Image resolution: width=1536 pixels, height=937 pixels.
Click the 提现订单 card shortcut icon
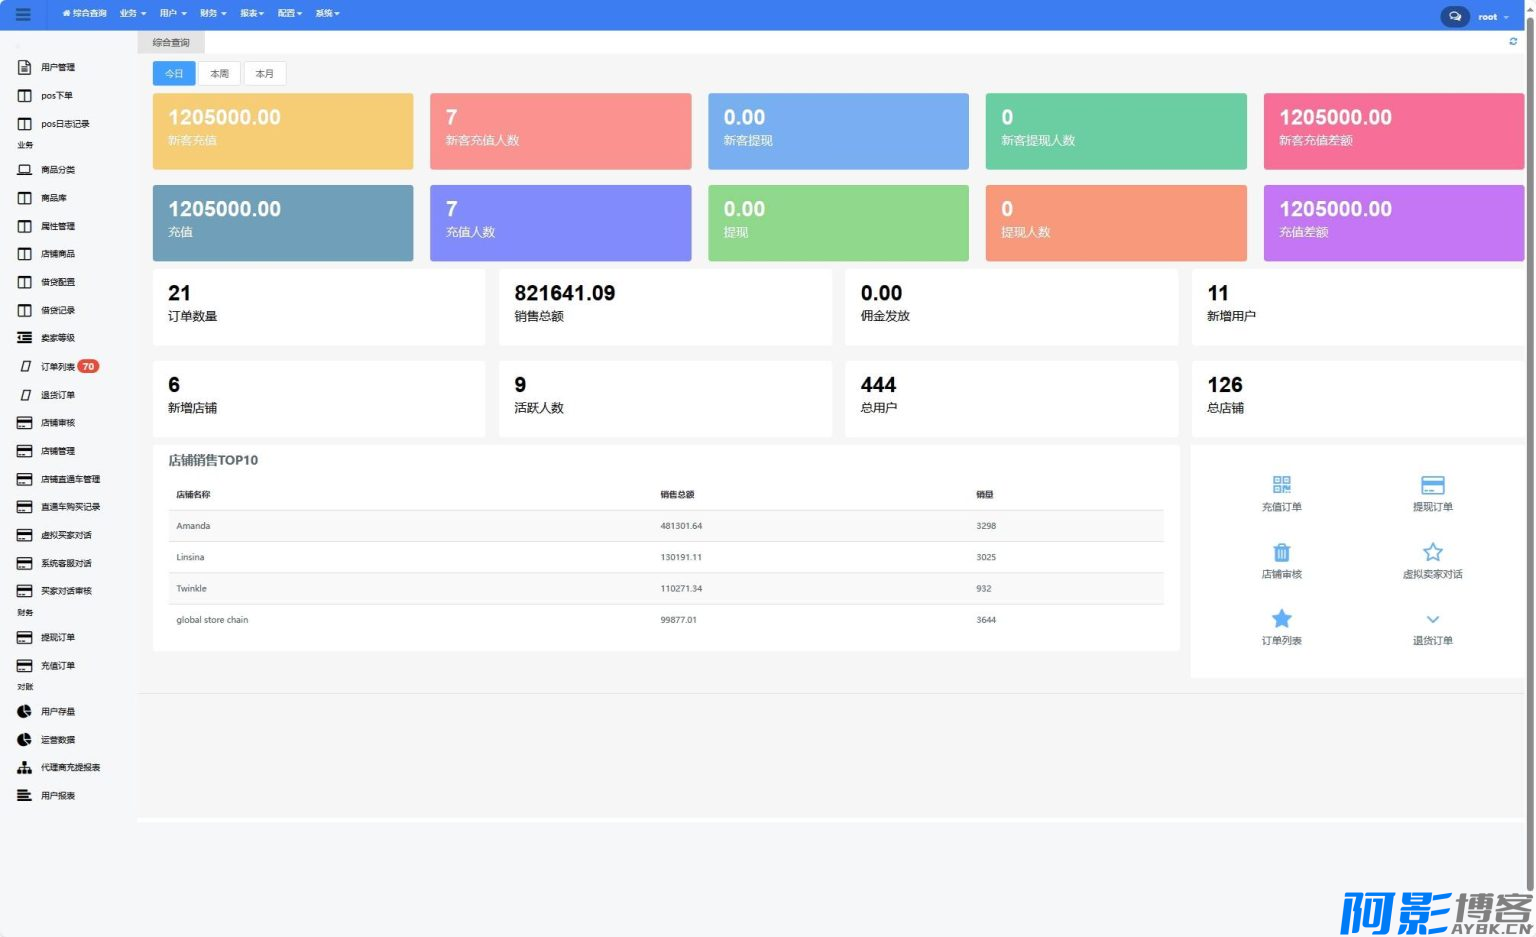[1432, 485]
